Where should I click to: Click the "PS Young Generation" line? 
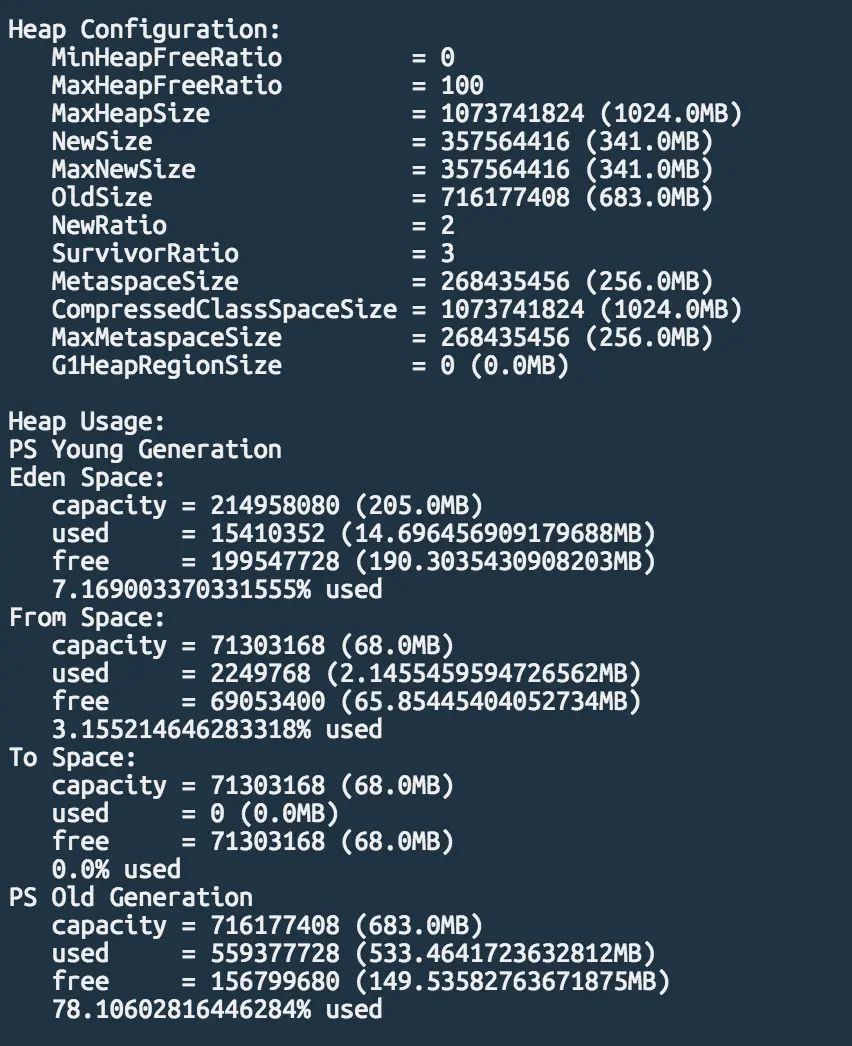click(x=145, y=449)
